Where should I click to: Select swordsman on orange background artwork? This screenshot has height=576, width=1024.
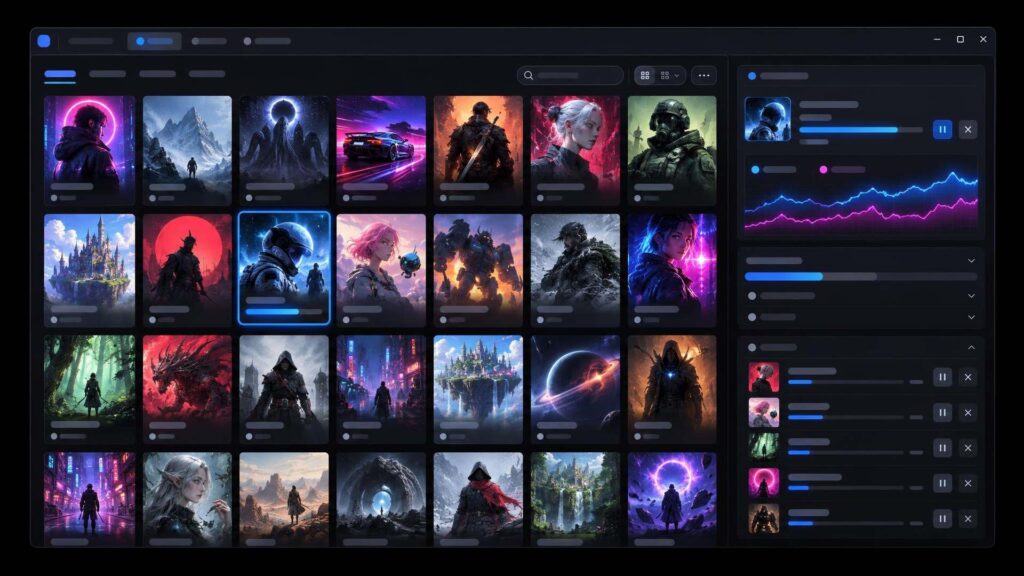point(478,150)
